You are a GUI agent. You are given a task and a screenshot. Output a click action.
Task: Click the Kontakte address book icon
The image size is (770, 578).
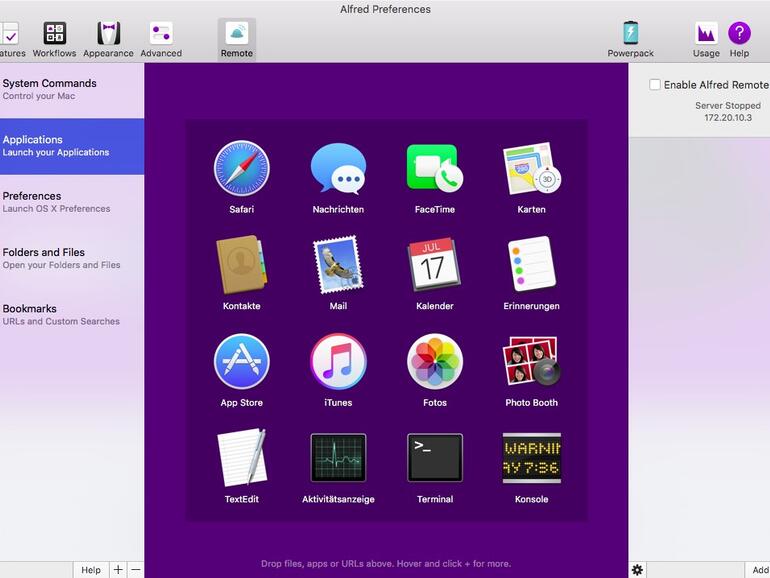click(x=242, y=265)
